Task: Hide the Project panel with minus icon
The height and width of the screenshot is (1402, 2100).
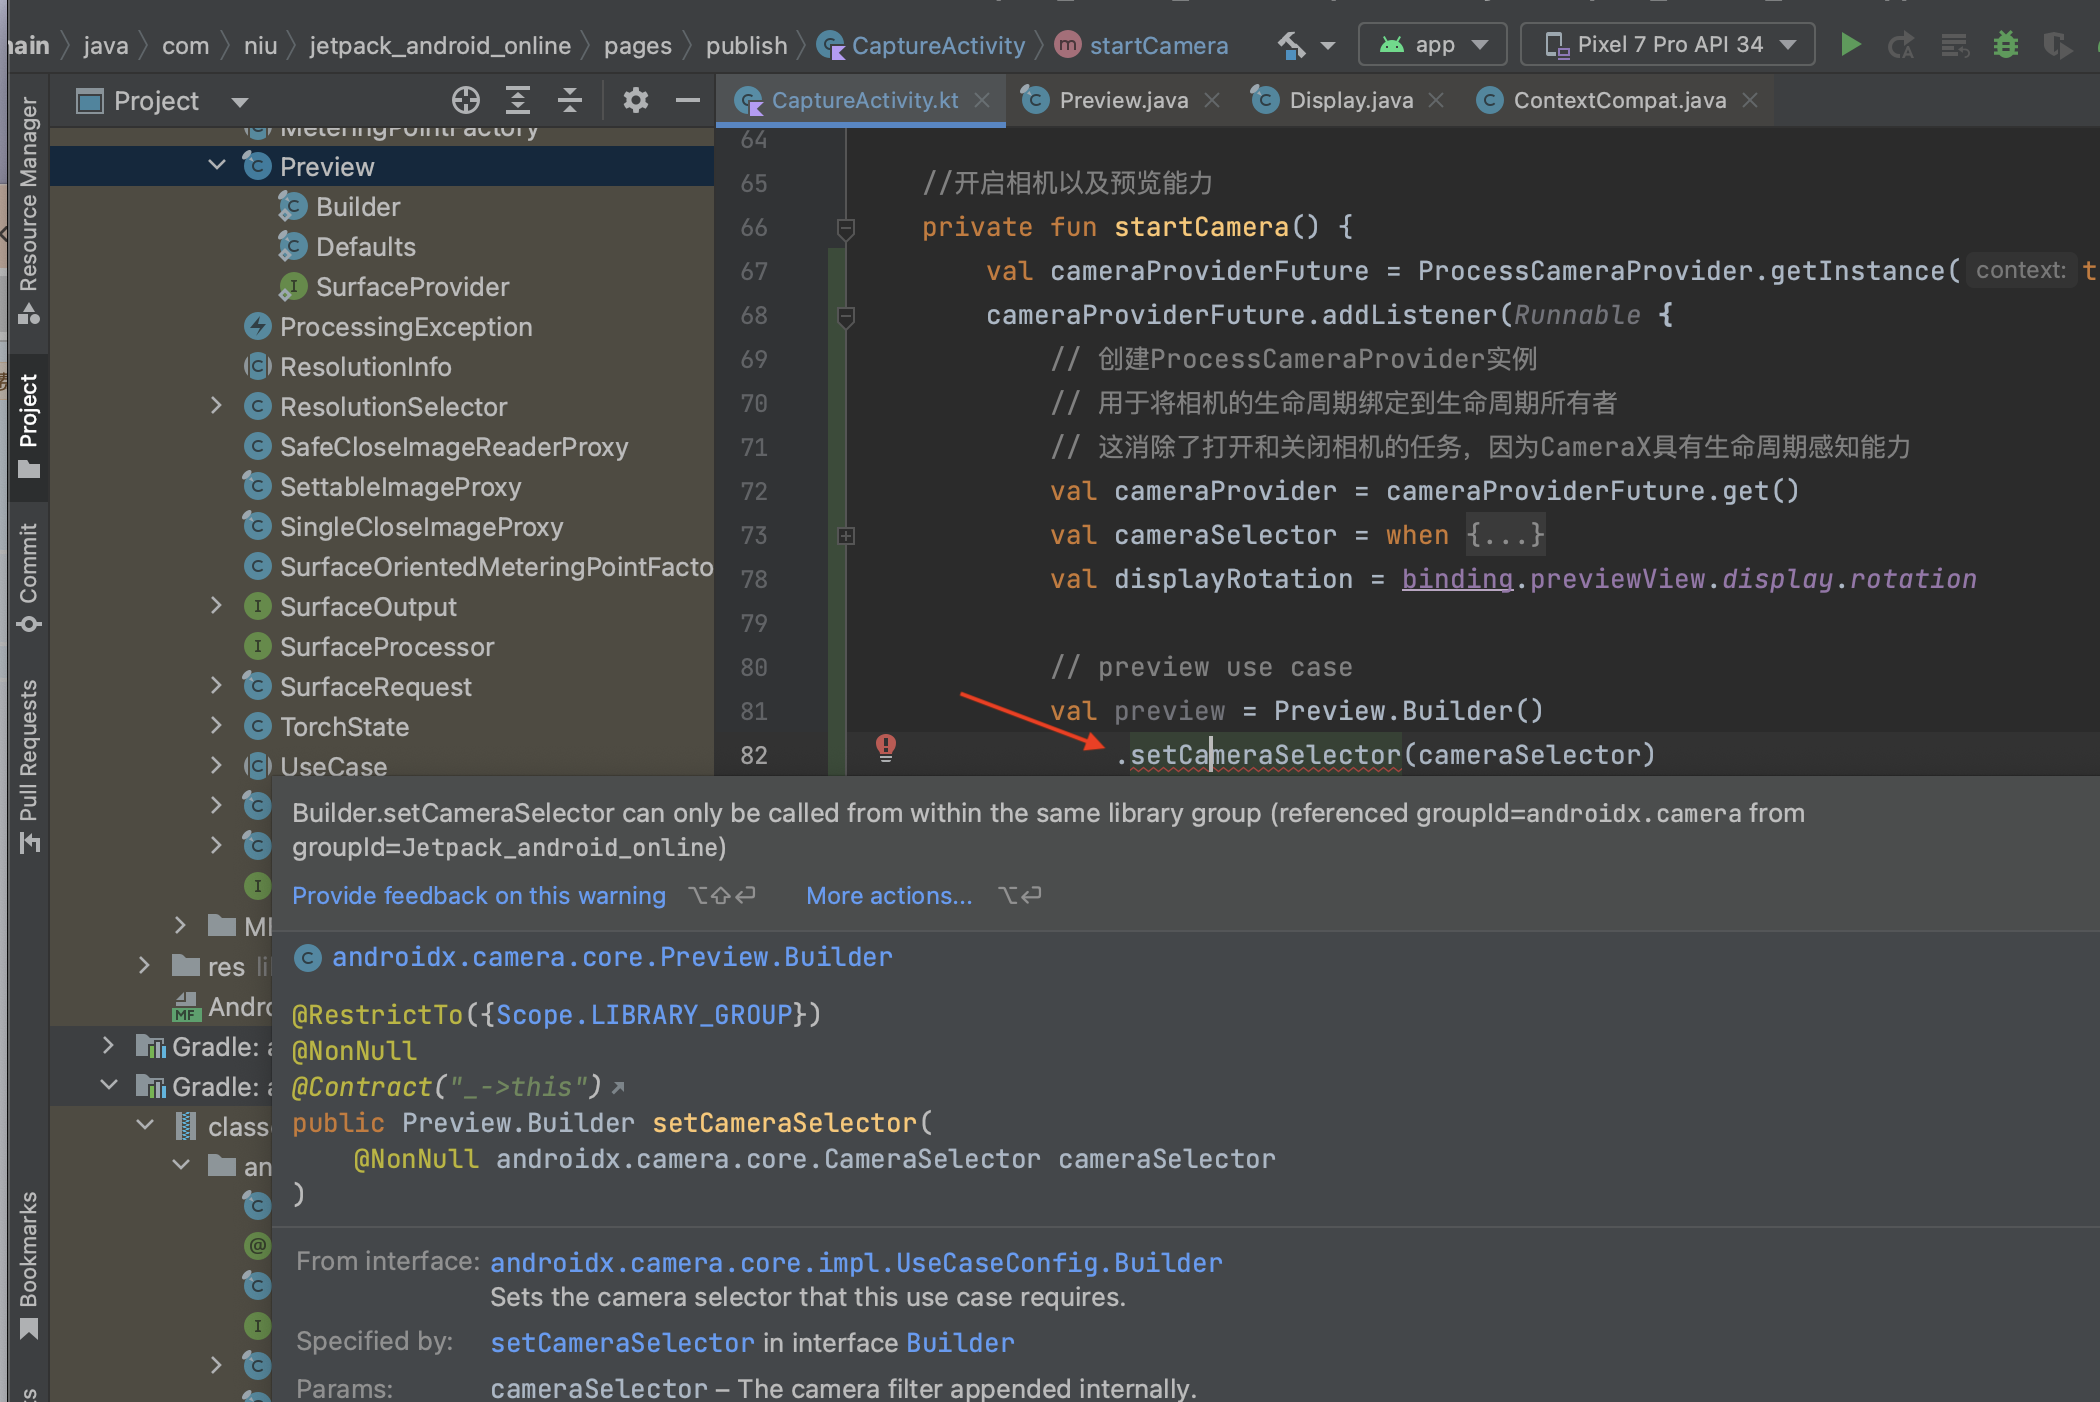Action: tap(688, 100)
